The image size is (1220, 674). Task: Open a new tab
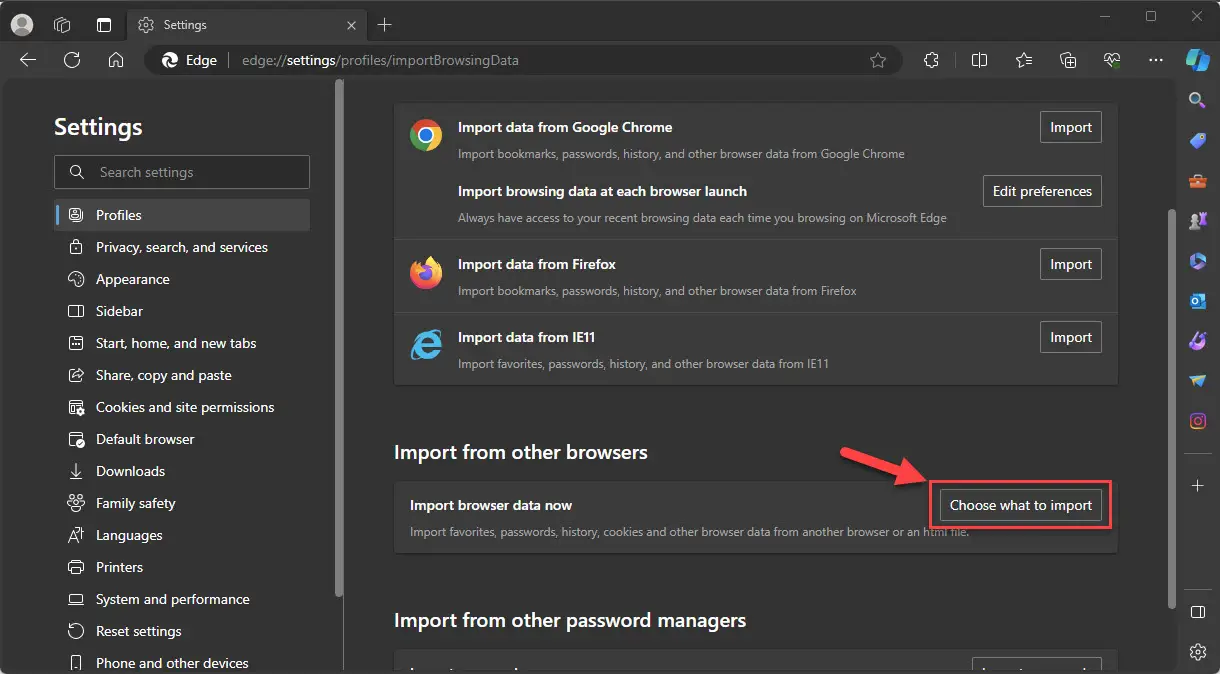[385, 25]
